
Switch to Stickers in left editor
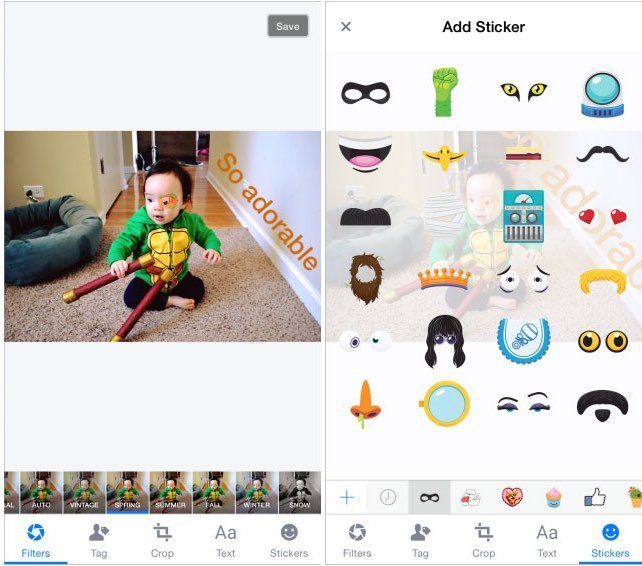pyautogui.click(x=289, y=541)
